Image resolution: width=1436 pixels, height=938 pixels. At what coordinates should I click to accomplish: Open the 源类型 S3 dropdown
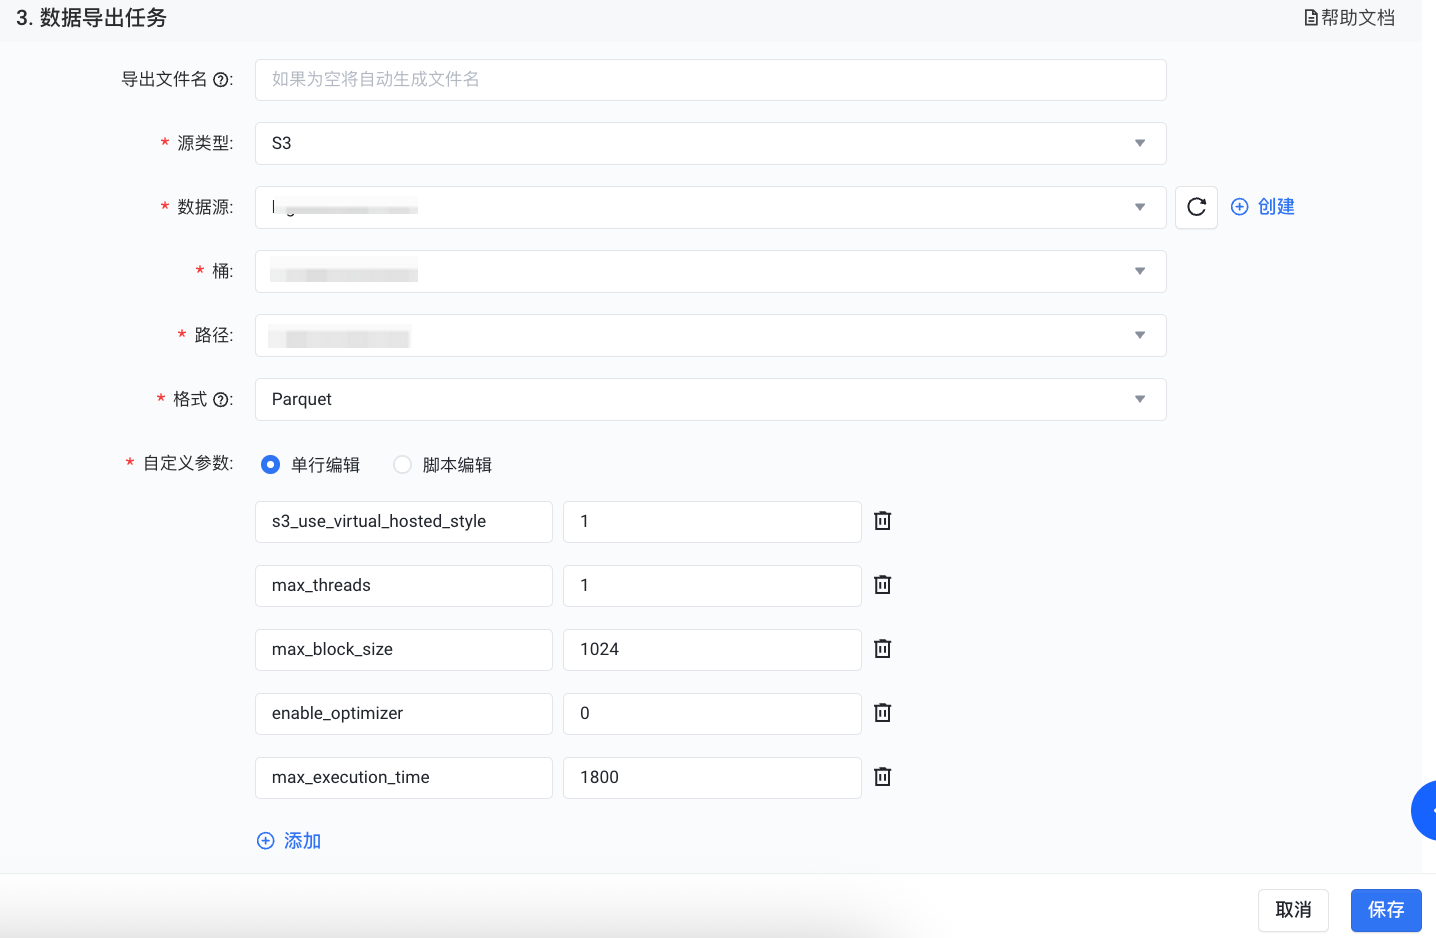[x=710, y=143]
